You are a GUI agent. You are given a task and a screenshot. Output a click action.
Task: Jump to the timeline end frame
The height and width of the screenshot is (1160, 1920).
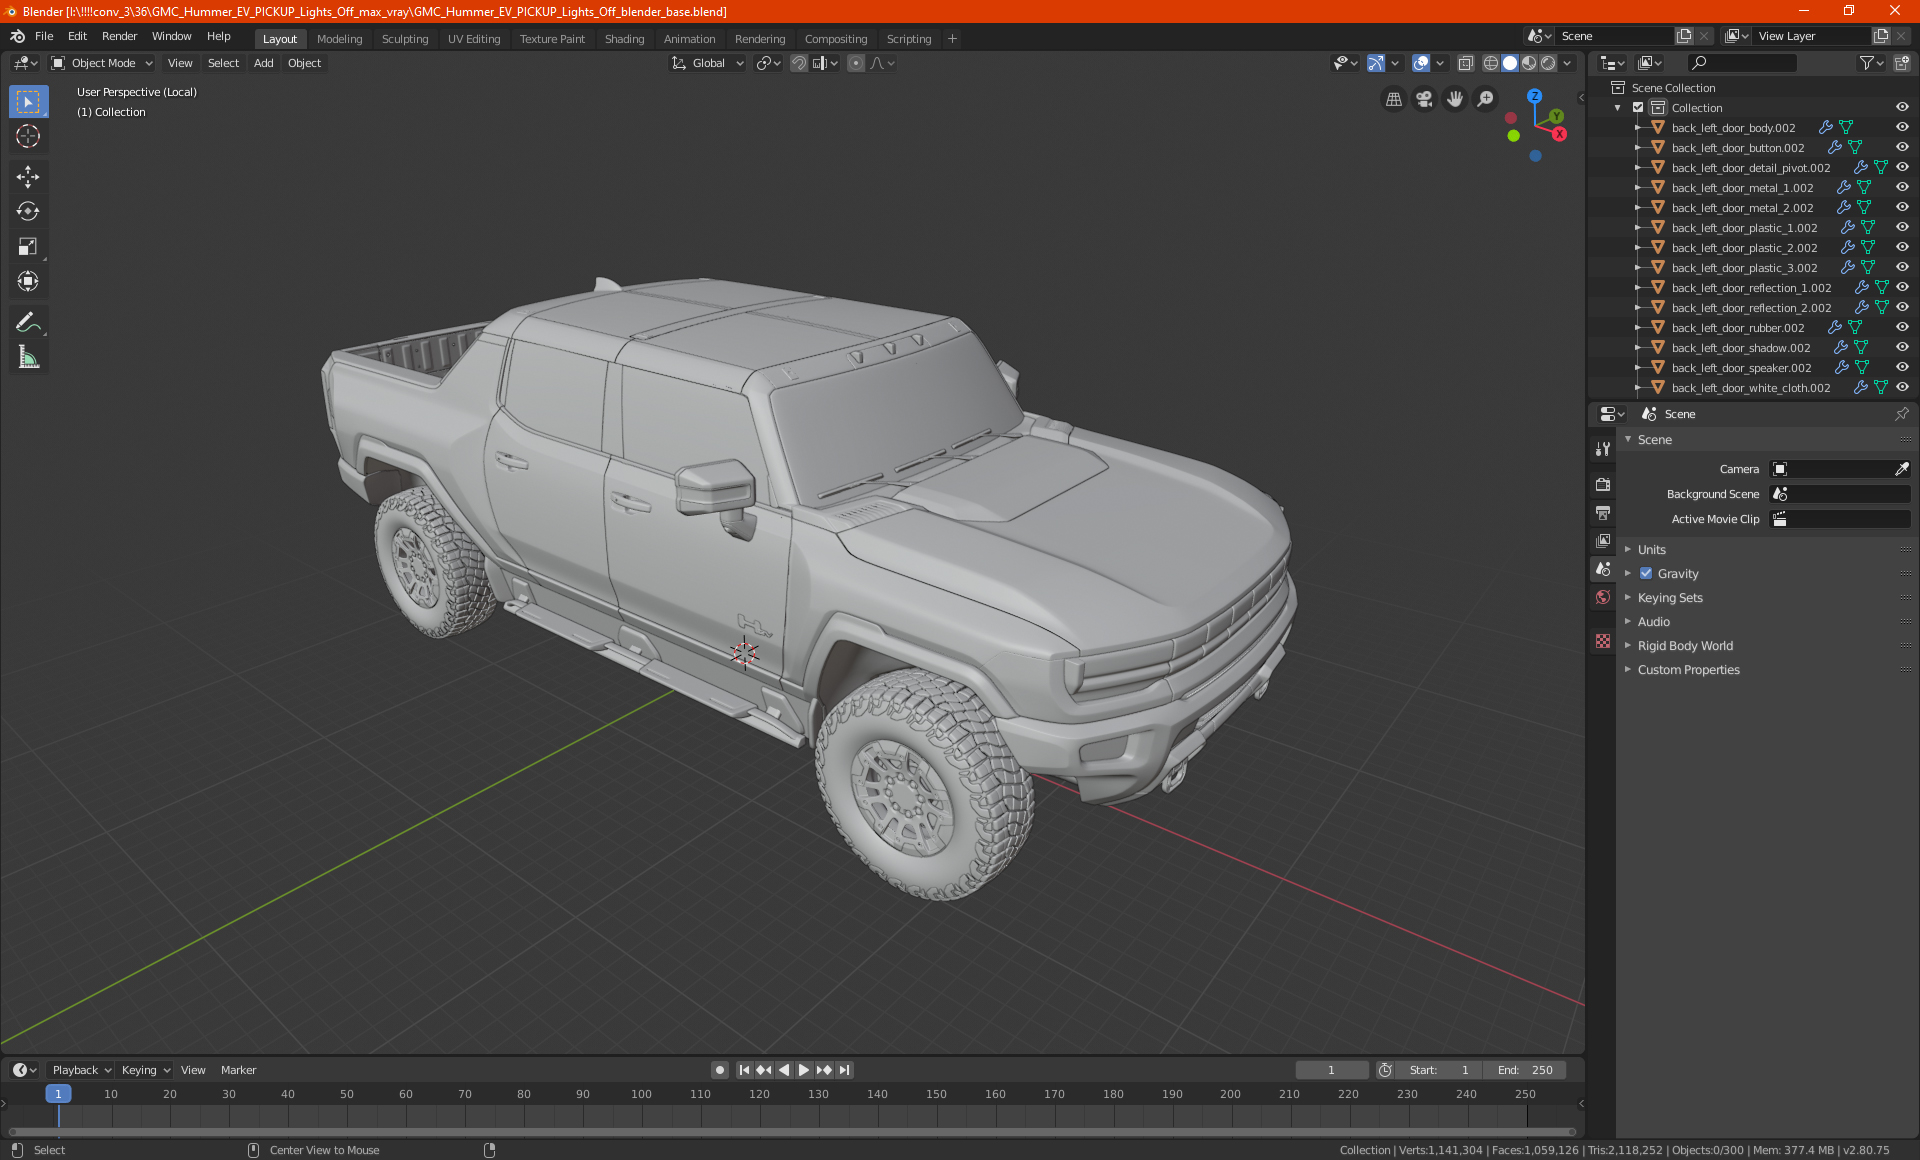(844, 1070)
